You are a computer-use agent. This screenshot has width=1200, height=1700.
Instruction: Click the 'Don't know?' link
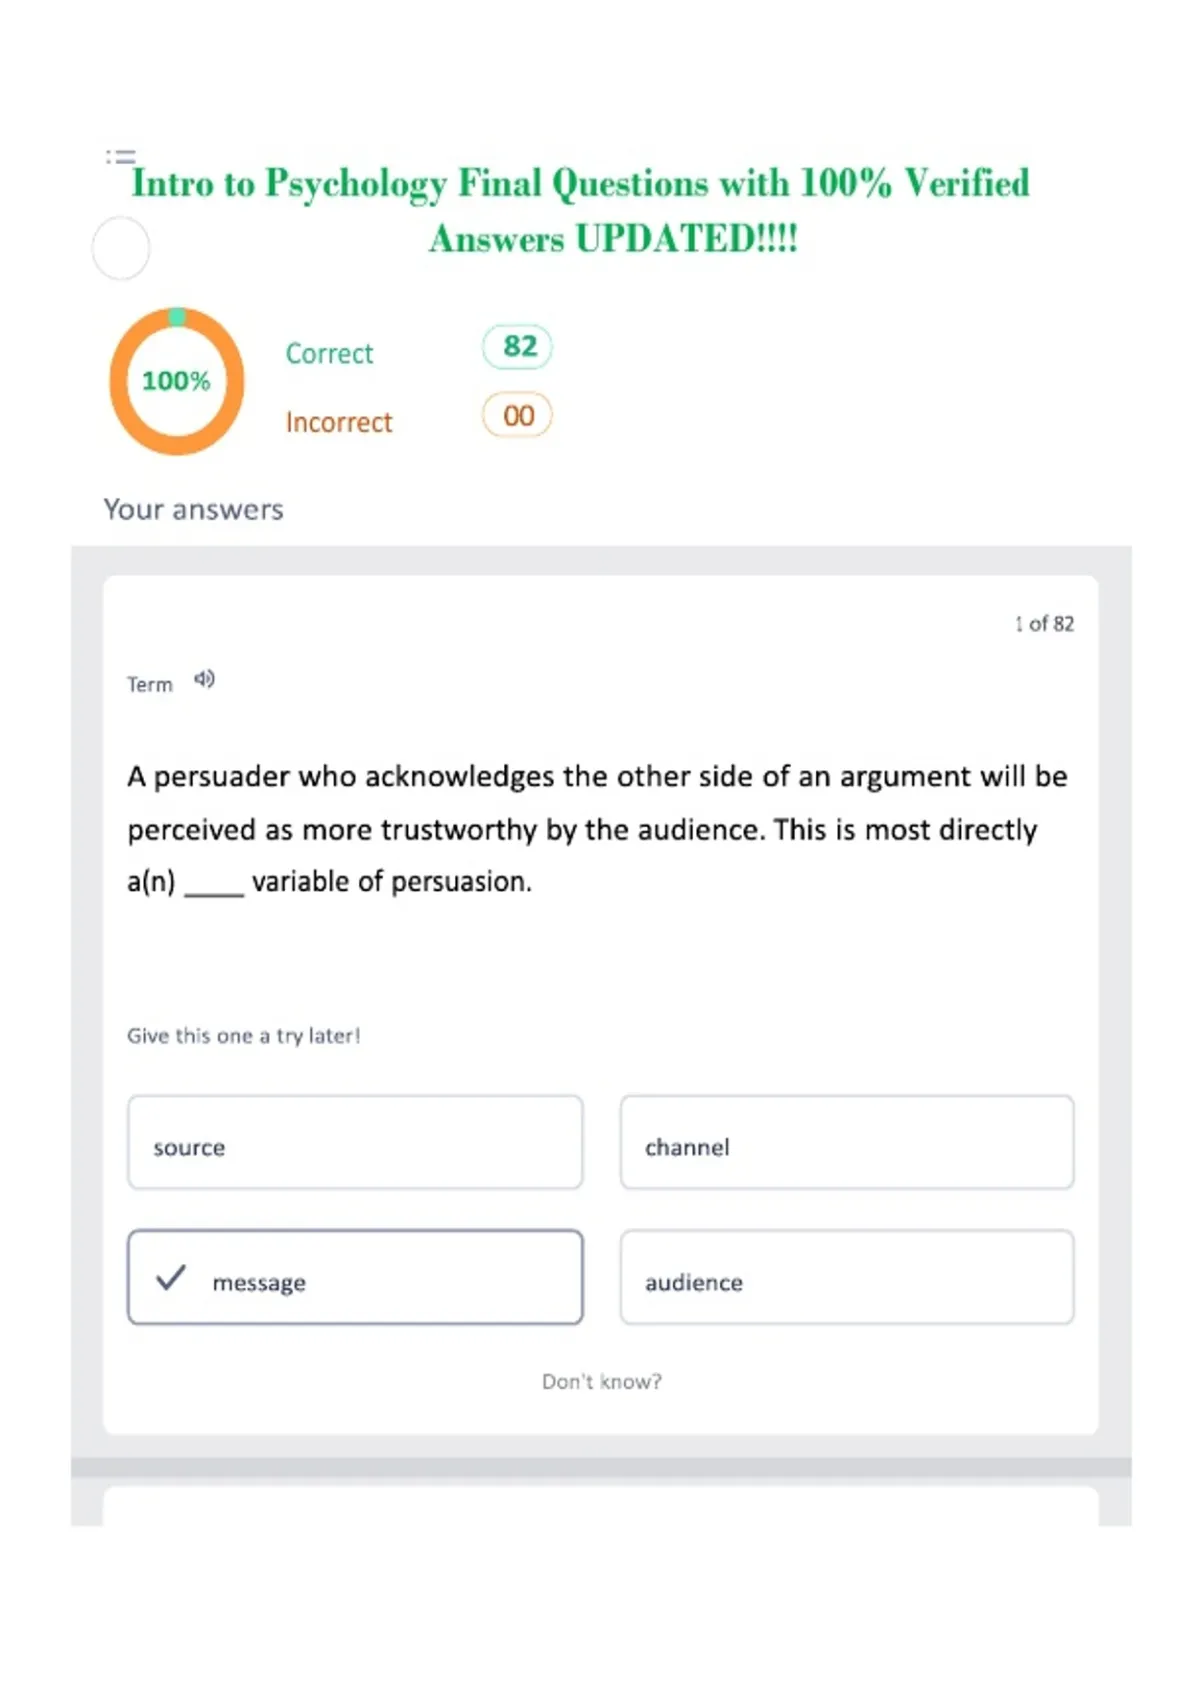click(602, 1382)
